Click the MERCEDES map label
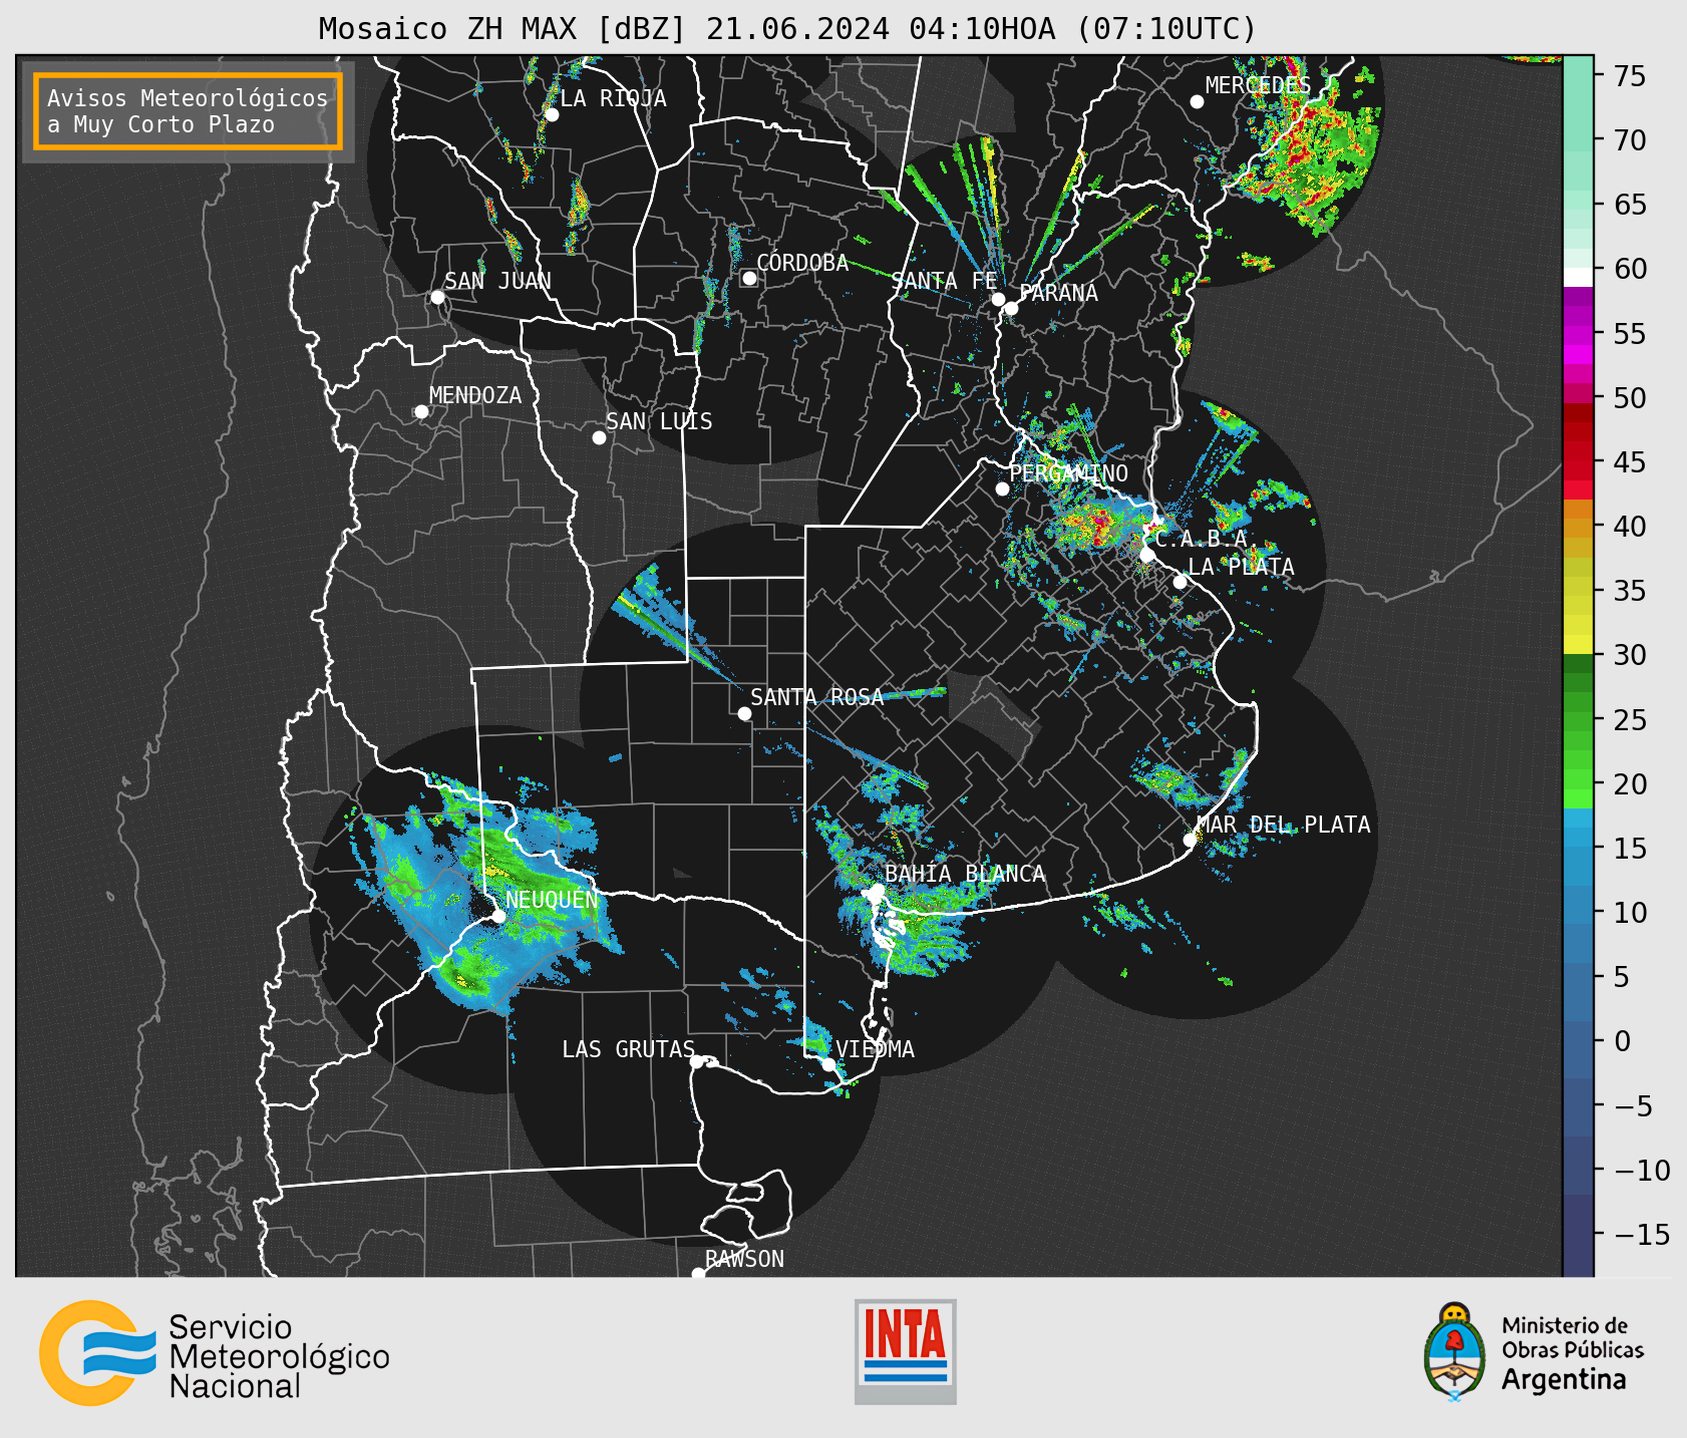 tap(1258, 85)
